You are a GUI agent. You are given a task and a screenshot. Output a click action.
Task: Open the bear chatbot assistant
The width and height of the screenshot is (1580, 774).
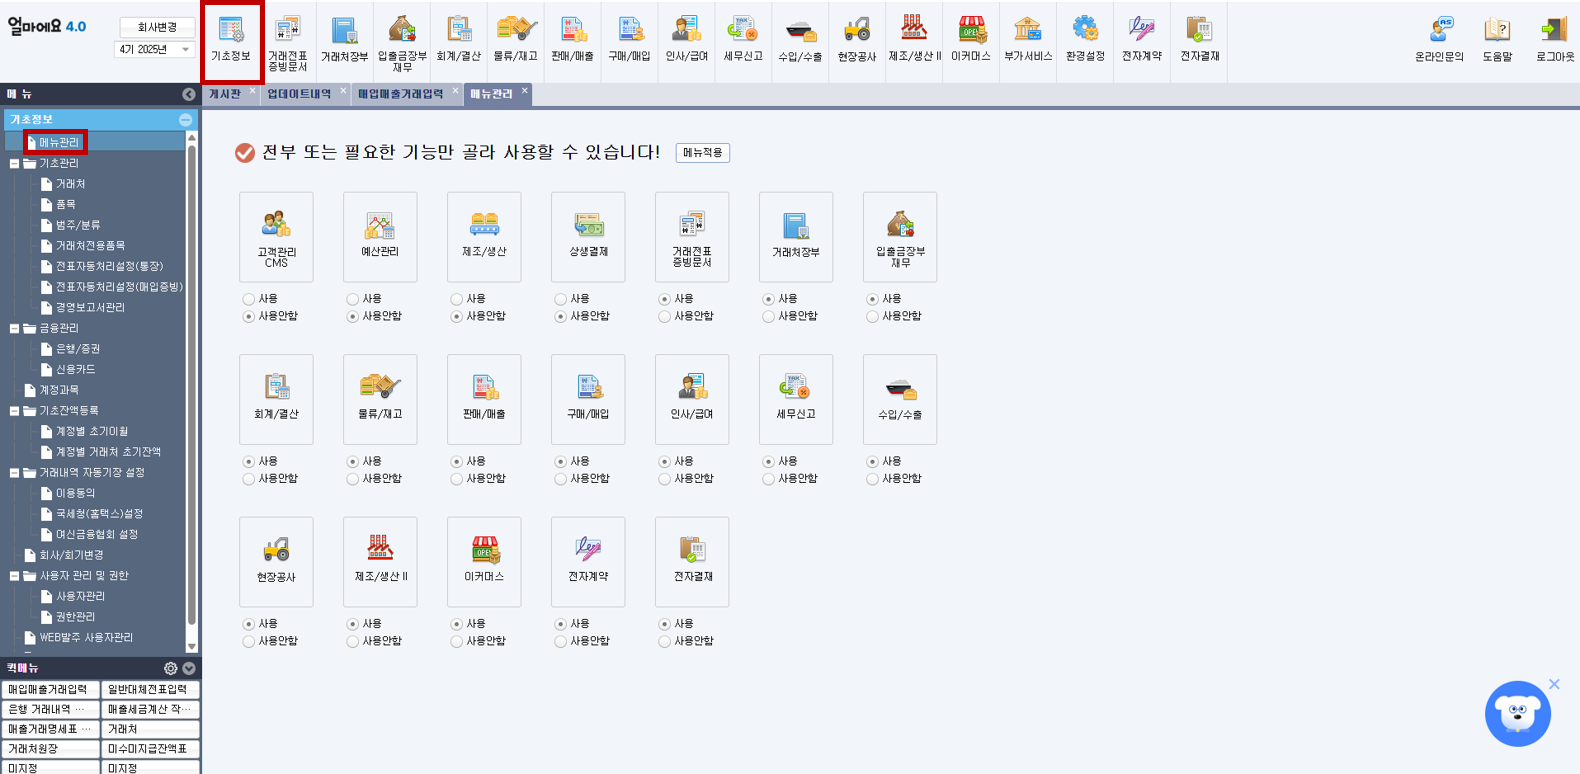point(1518,713)
